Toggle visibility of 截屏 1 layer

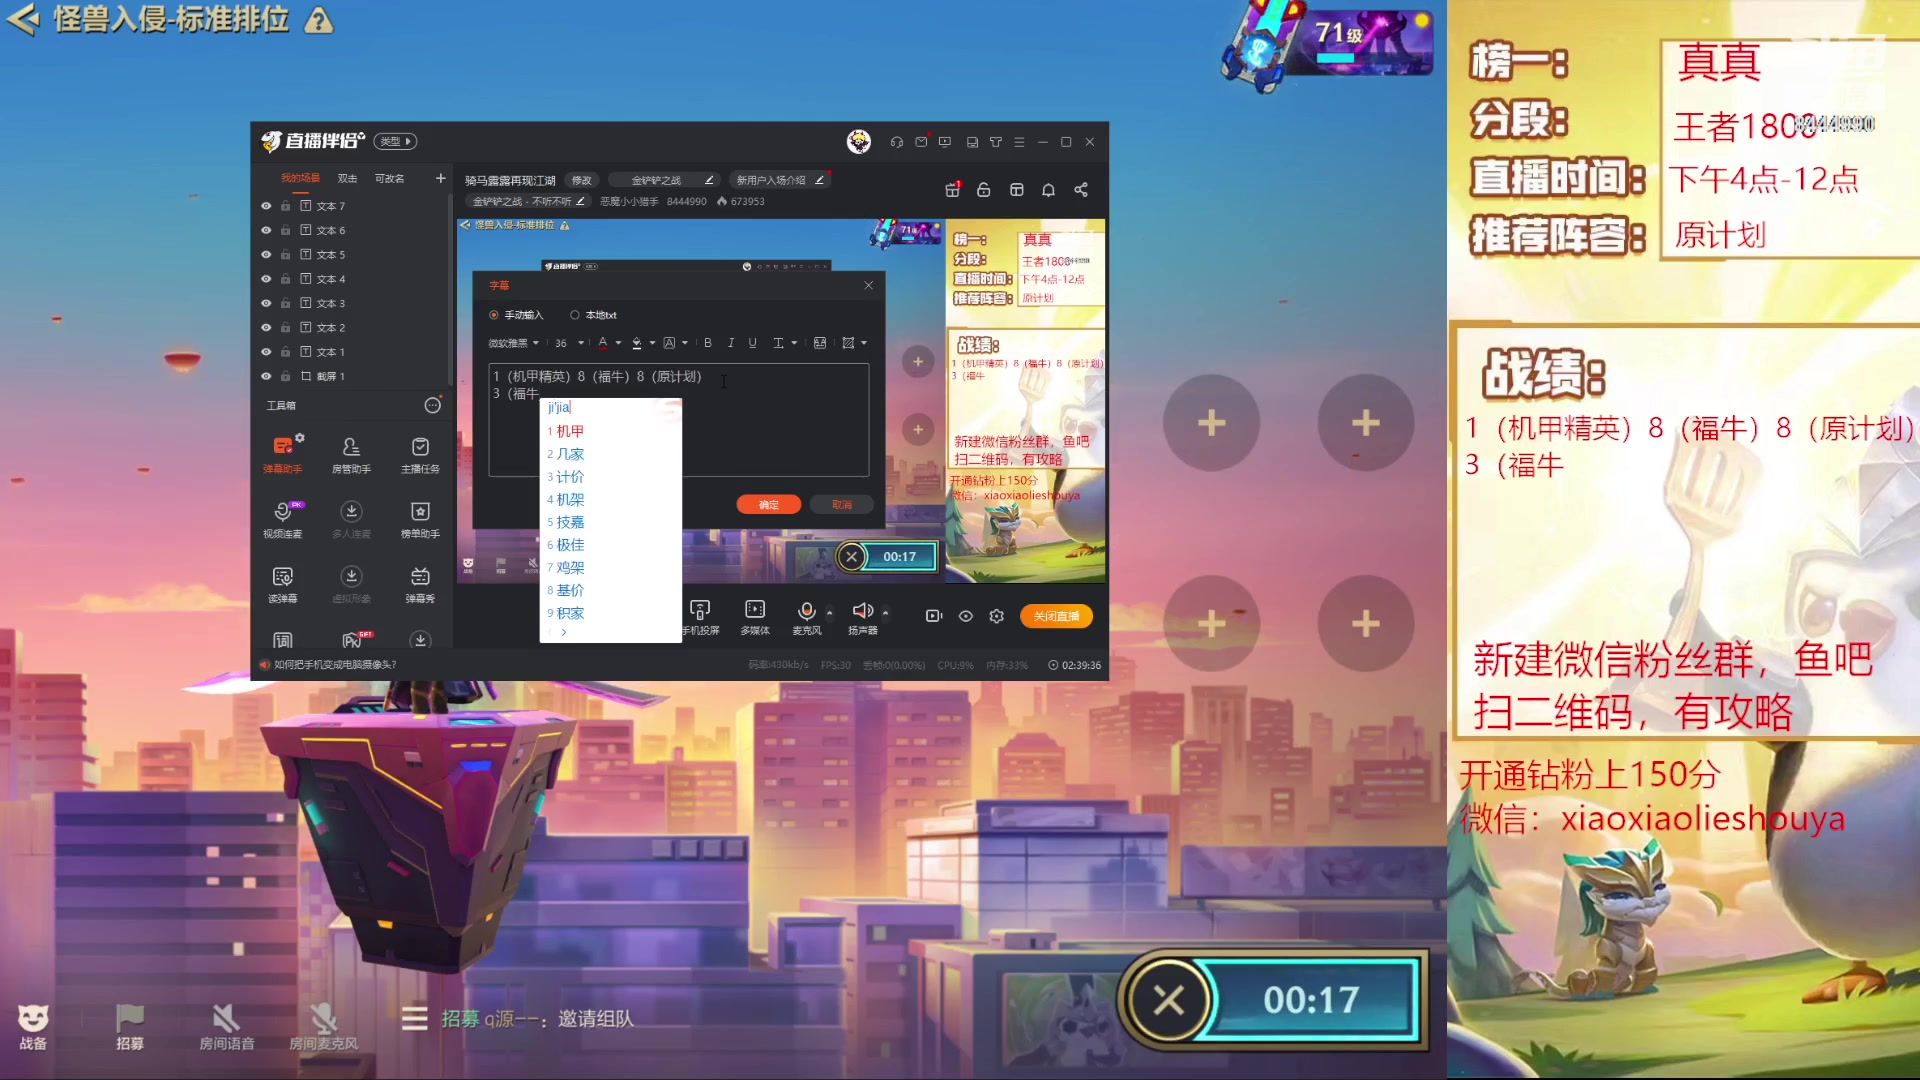click(x=266, y=376)
